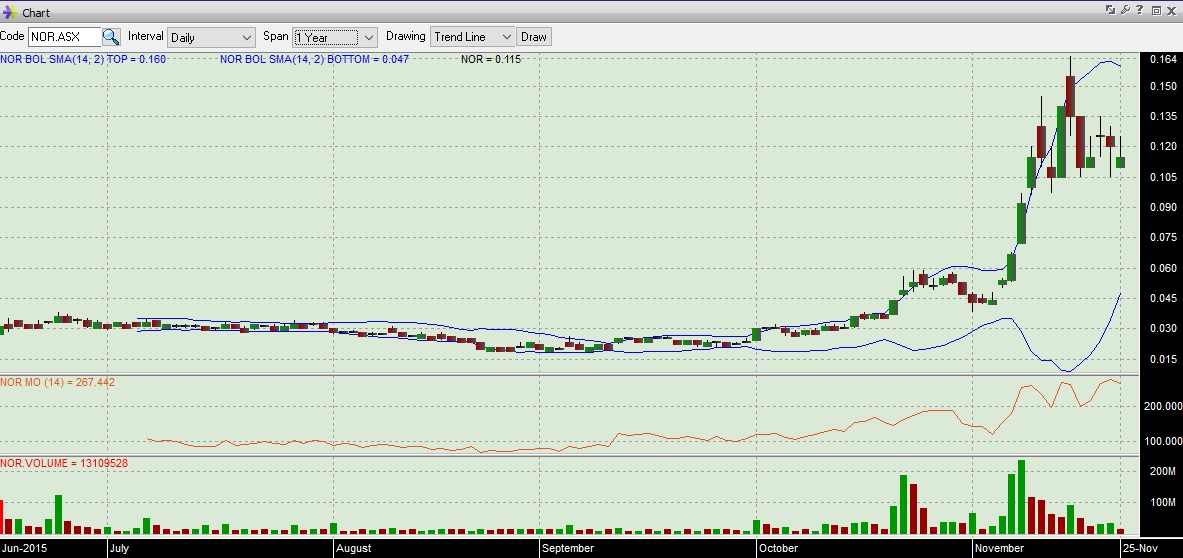Click the NOR MO (14) momentum label
This screenshot has height=558, width=1183.
pyautogui.click(x=58, y=382)
